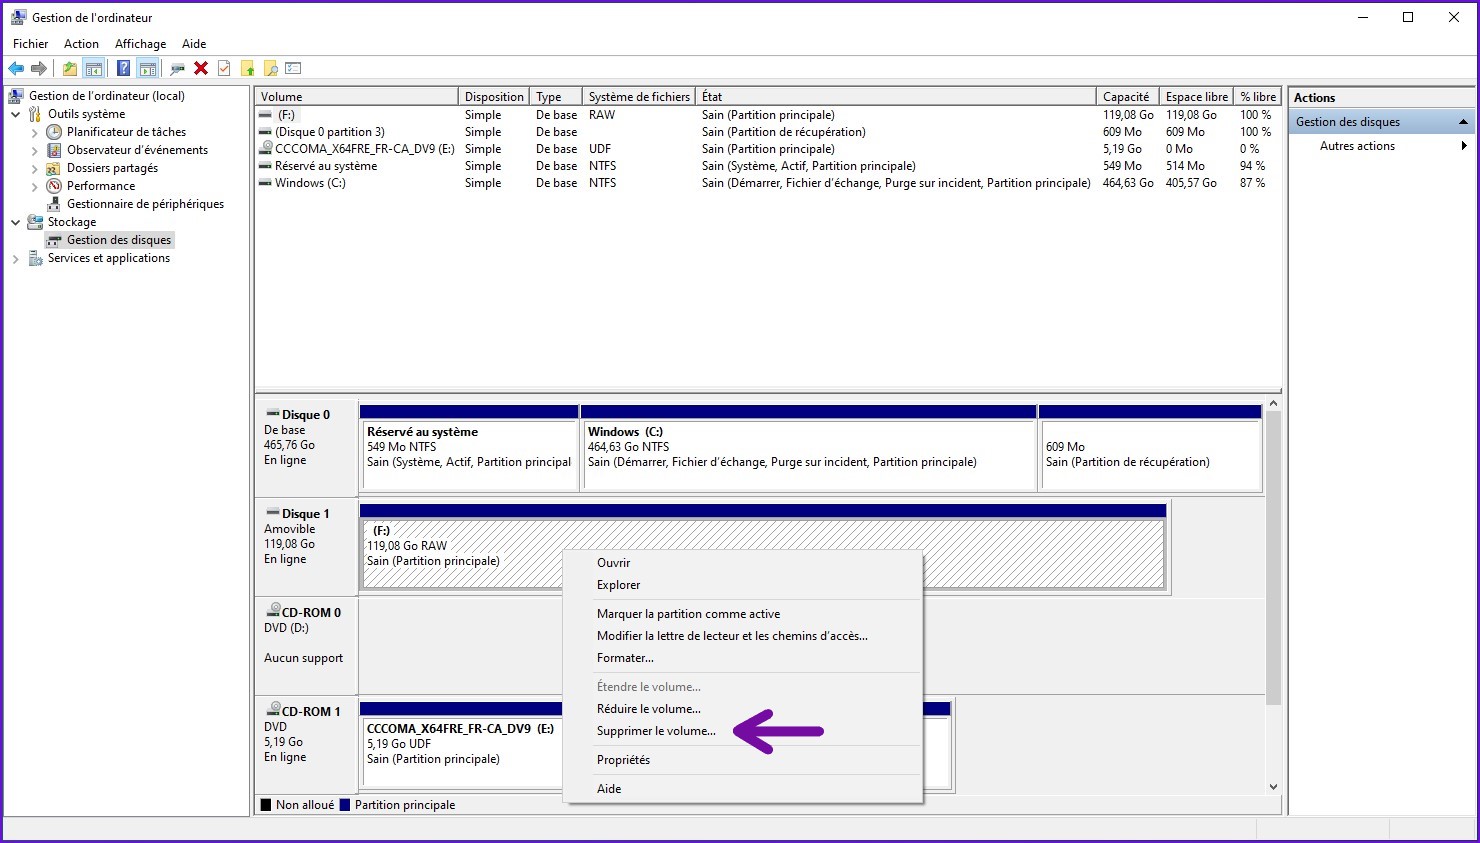Click the checkmark page properties icon
The height and width of the screenshot is (843, 1480).
pos(224,68)
